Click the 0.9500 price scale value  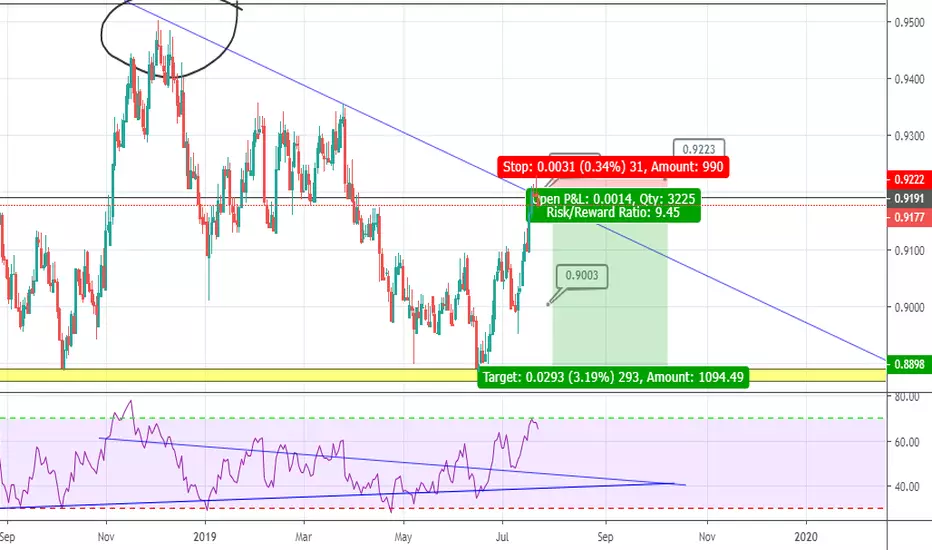pyautogui.click(x=909, y=23)
